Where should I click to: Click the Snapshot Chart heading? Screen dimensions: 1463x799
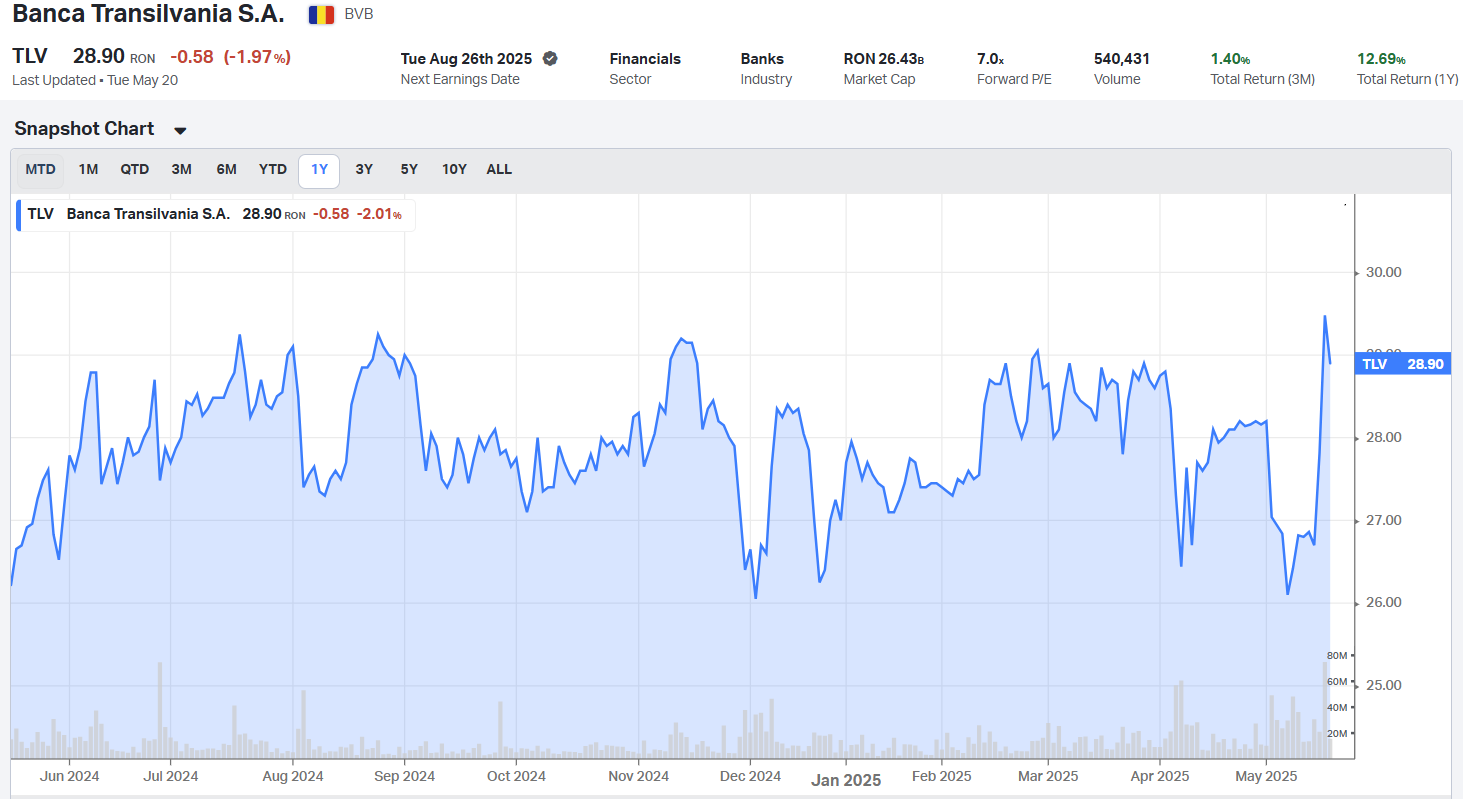pos(84,129)
